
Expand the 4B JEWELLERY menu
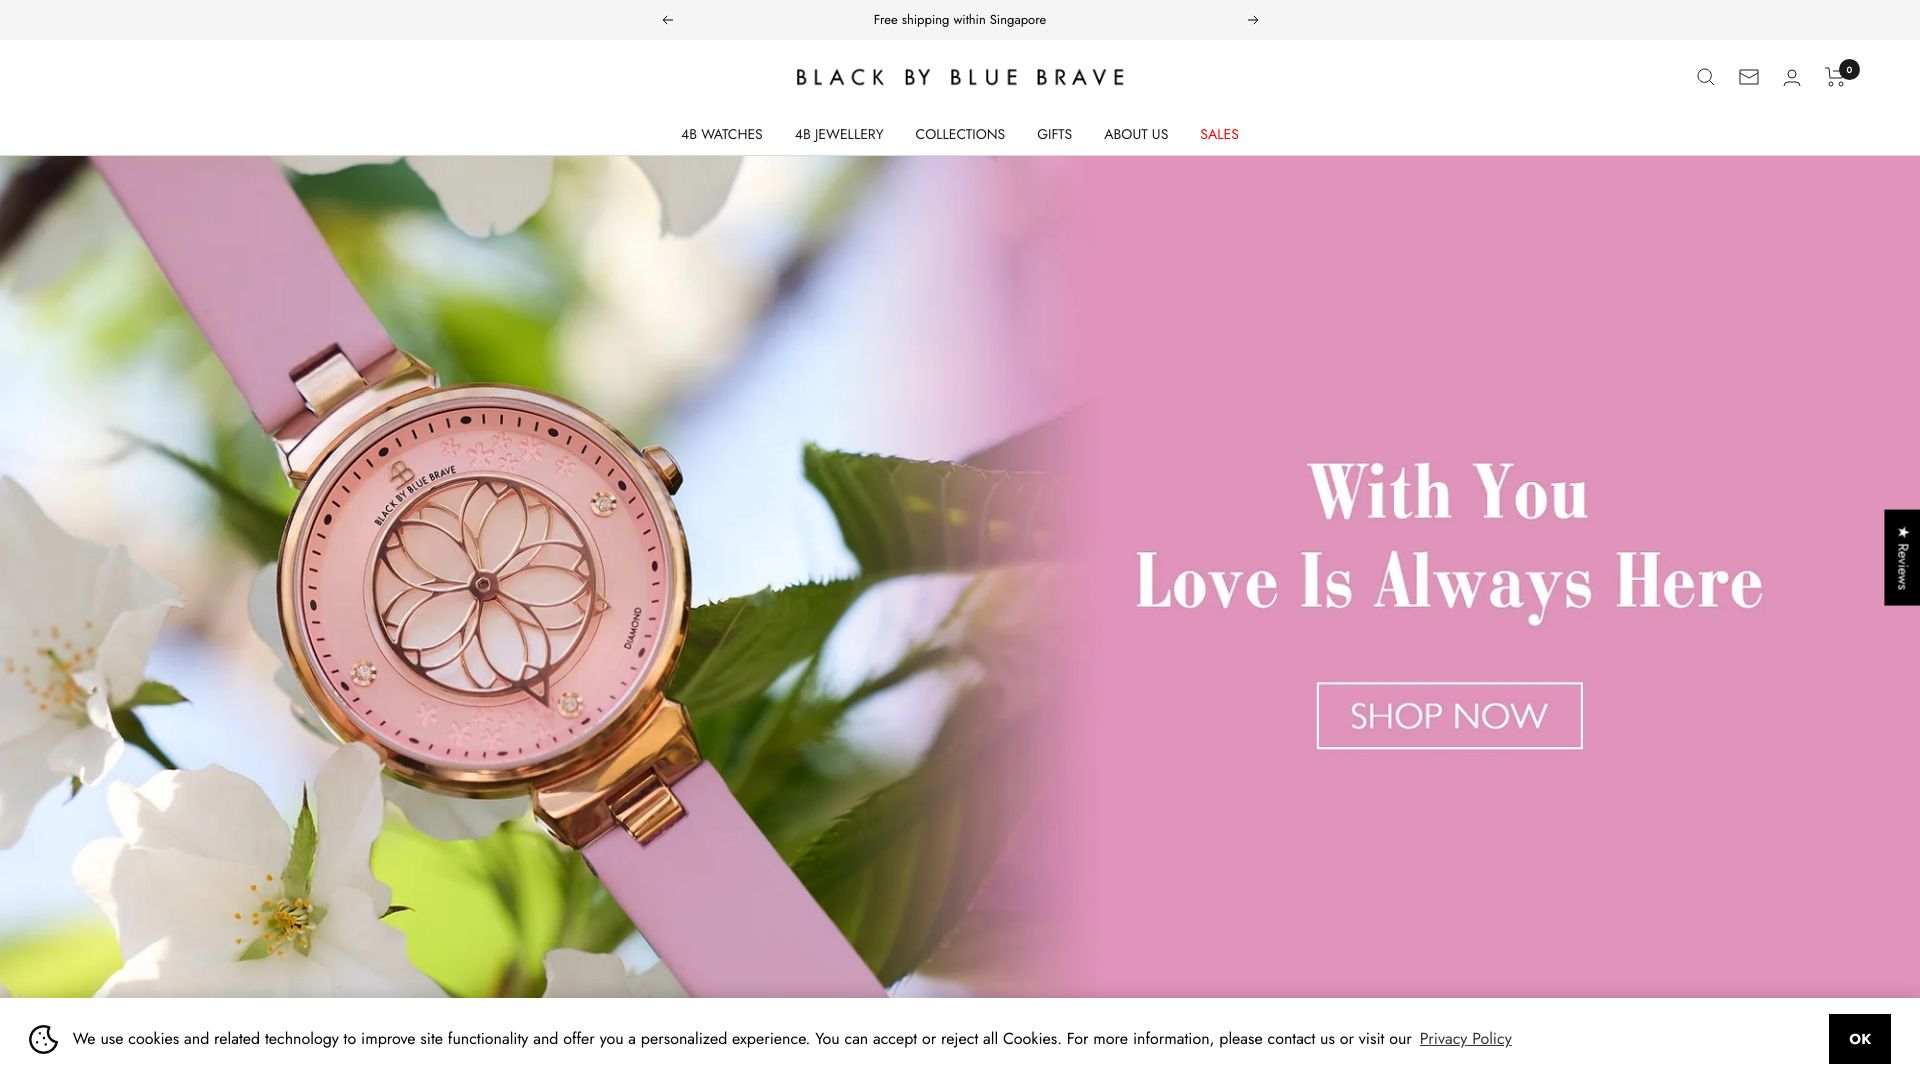tap(838, 134)
